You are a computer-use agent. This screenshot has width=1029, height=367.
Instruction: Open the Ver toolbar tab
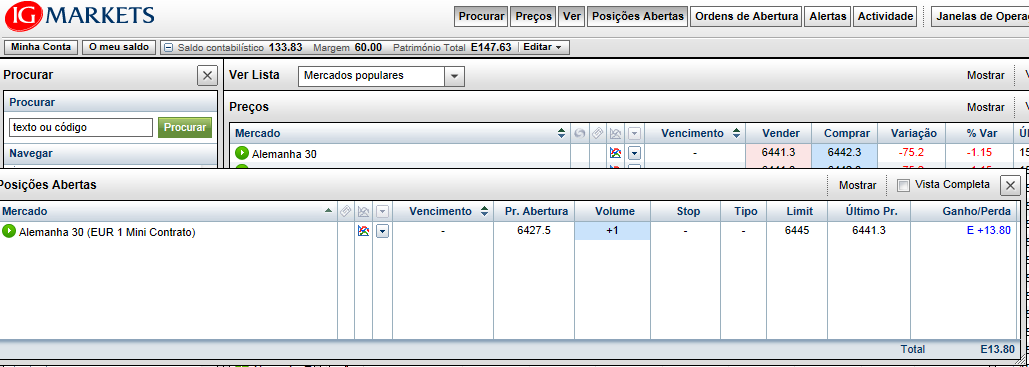tap(572, 16)
